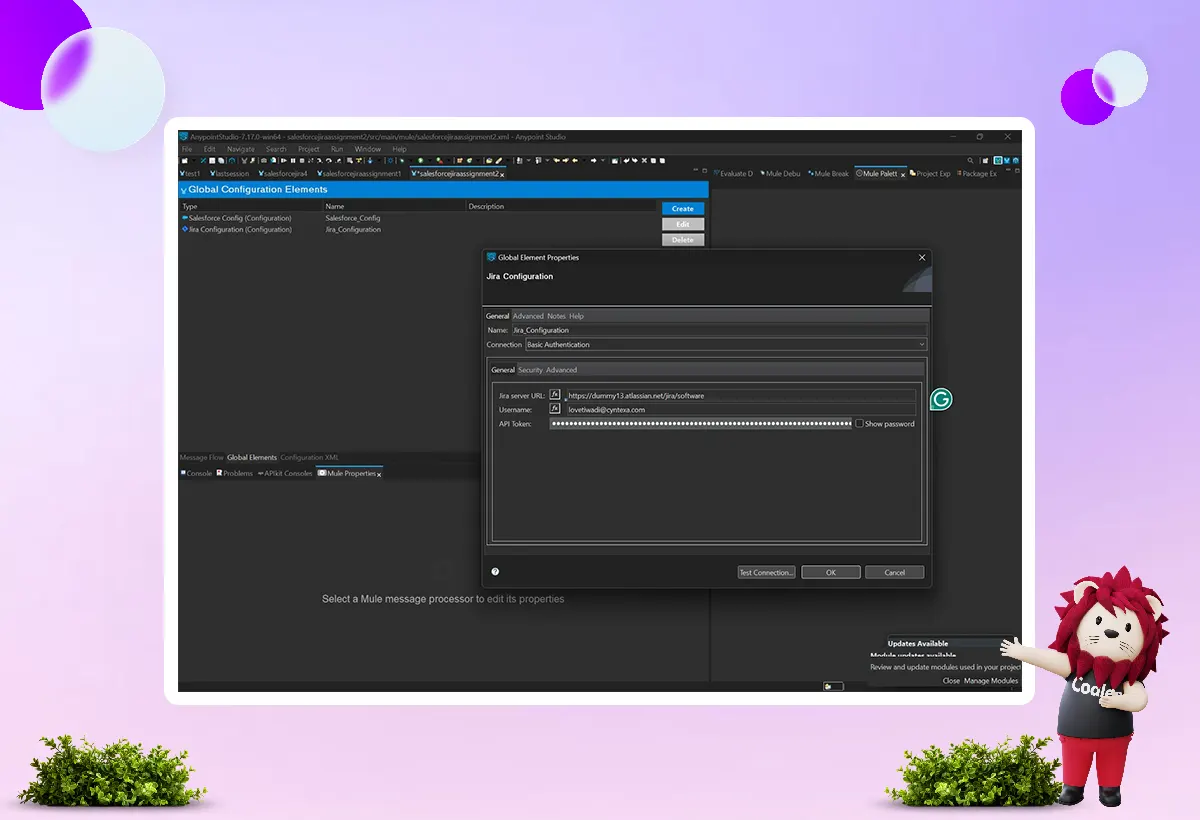Click the Delete button
This screenshot has height=820, width=1200.
click(x=683, y=240)
